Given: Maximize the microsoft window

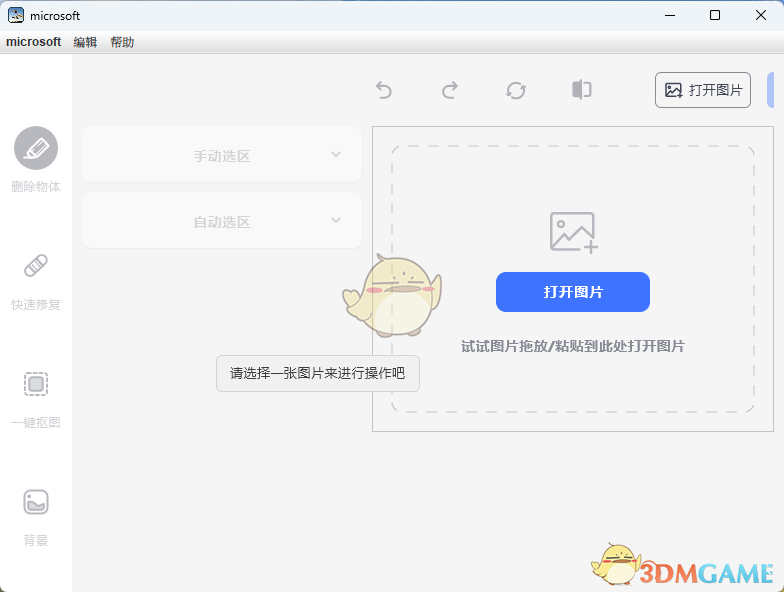Looking at the screenshot, I should pos(715,16).
